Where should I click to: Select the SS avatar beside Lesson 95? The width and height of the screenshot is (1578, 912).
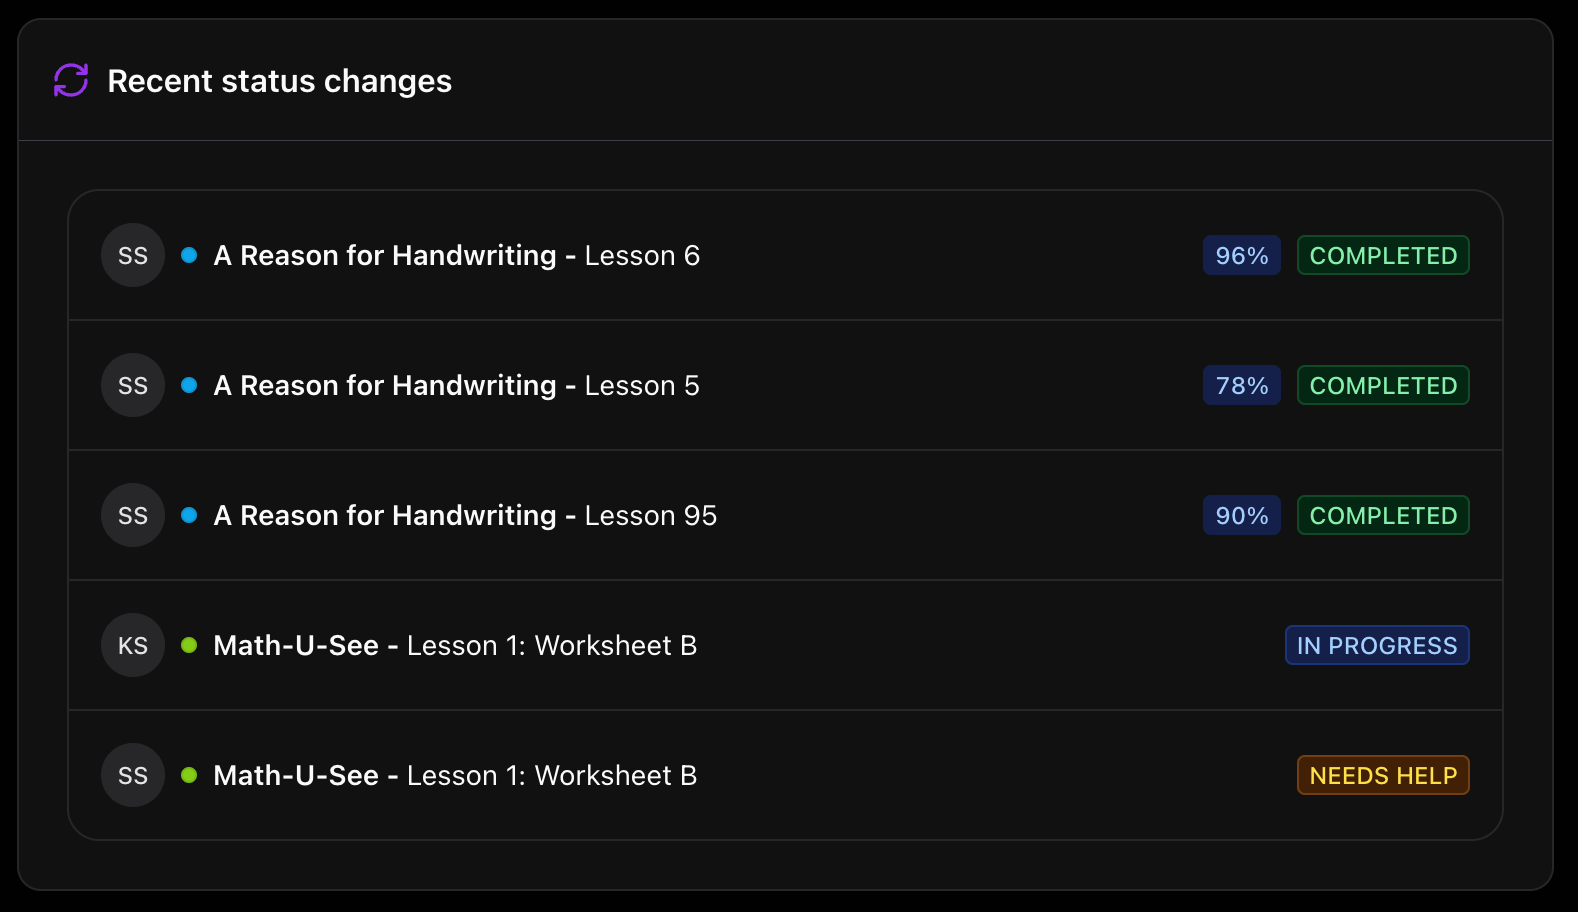pyautogui.click(x=132, y=515)
